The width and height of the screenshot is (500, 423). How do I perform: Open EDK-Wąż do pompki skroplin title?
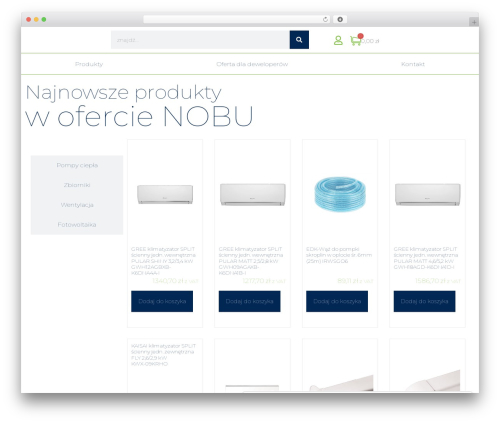click(339, 255)
